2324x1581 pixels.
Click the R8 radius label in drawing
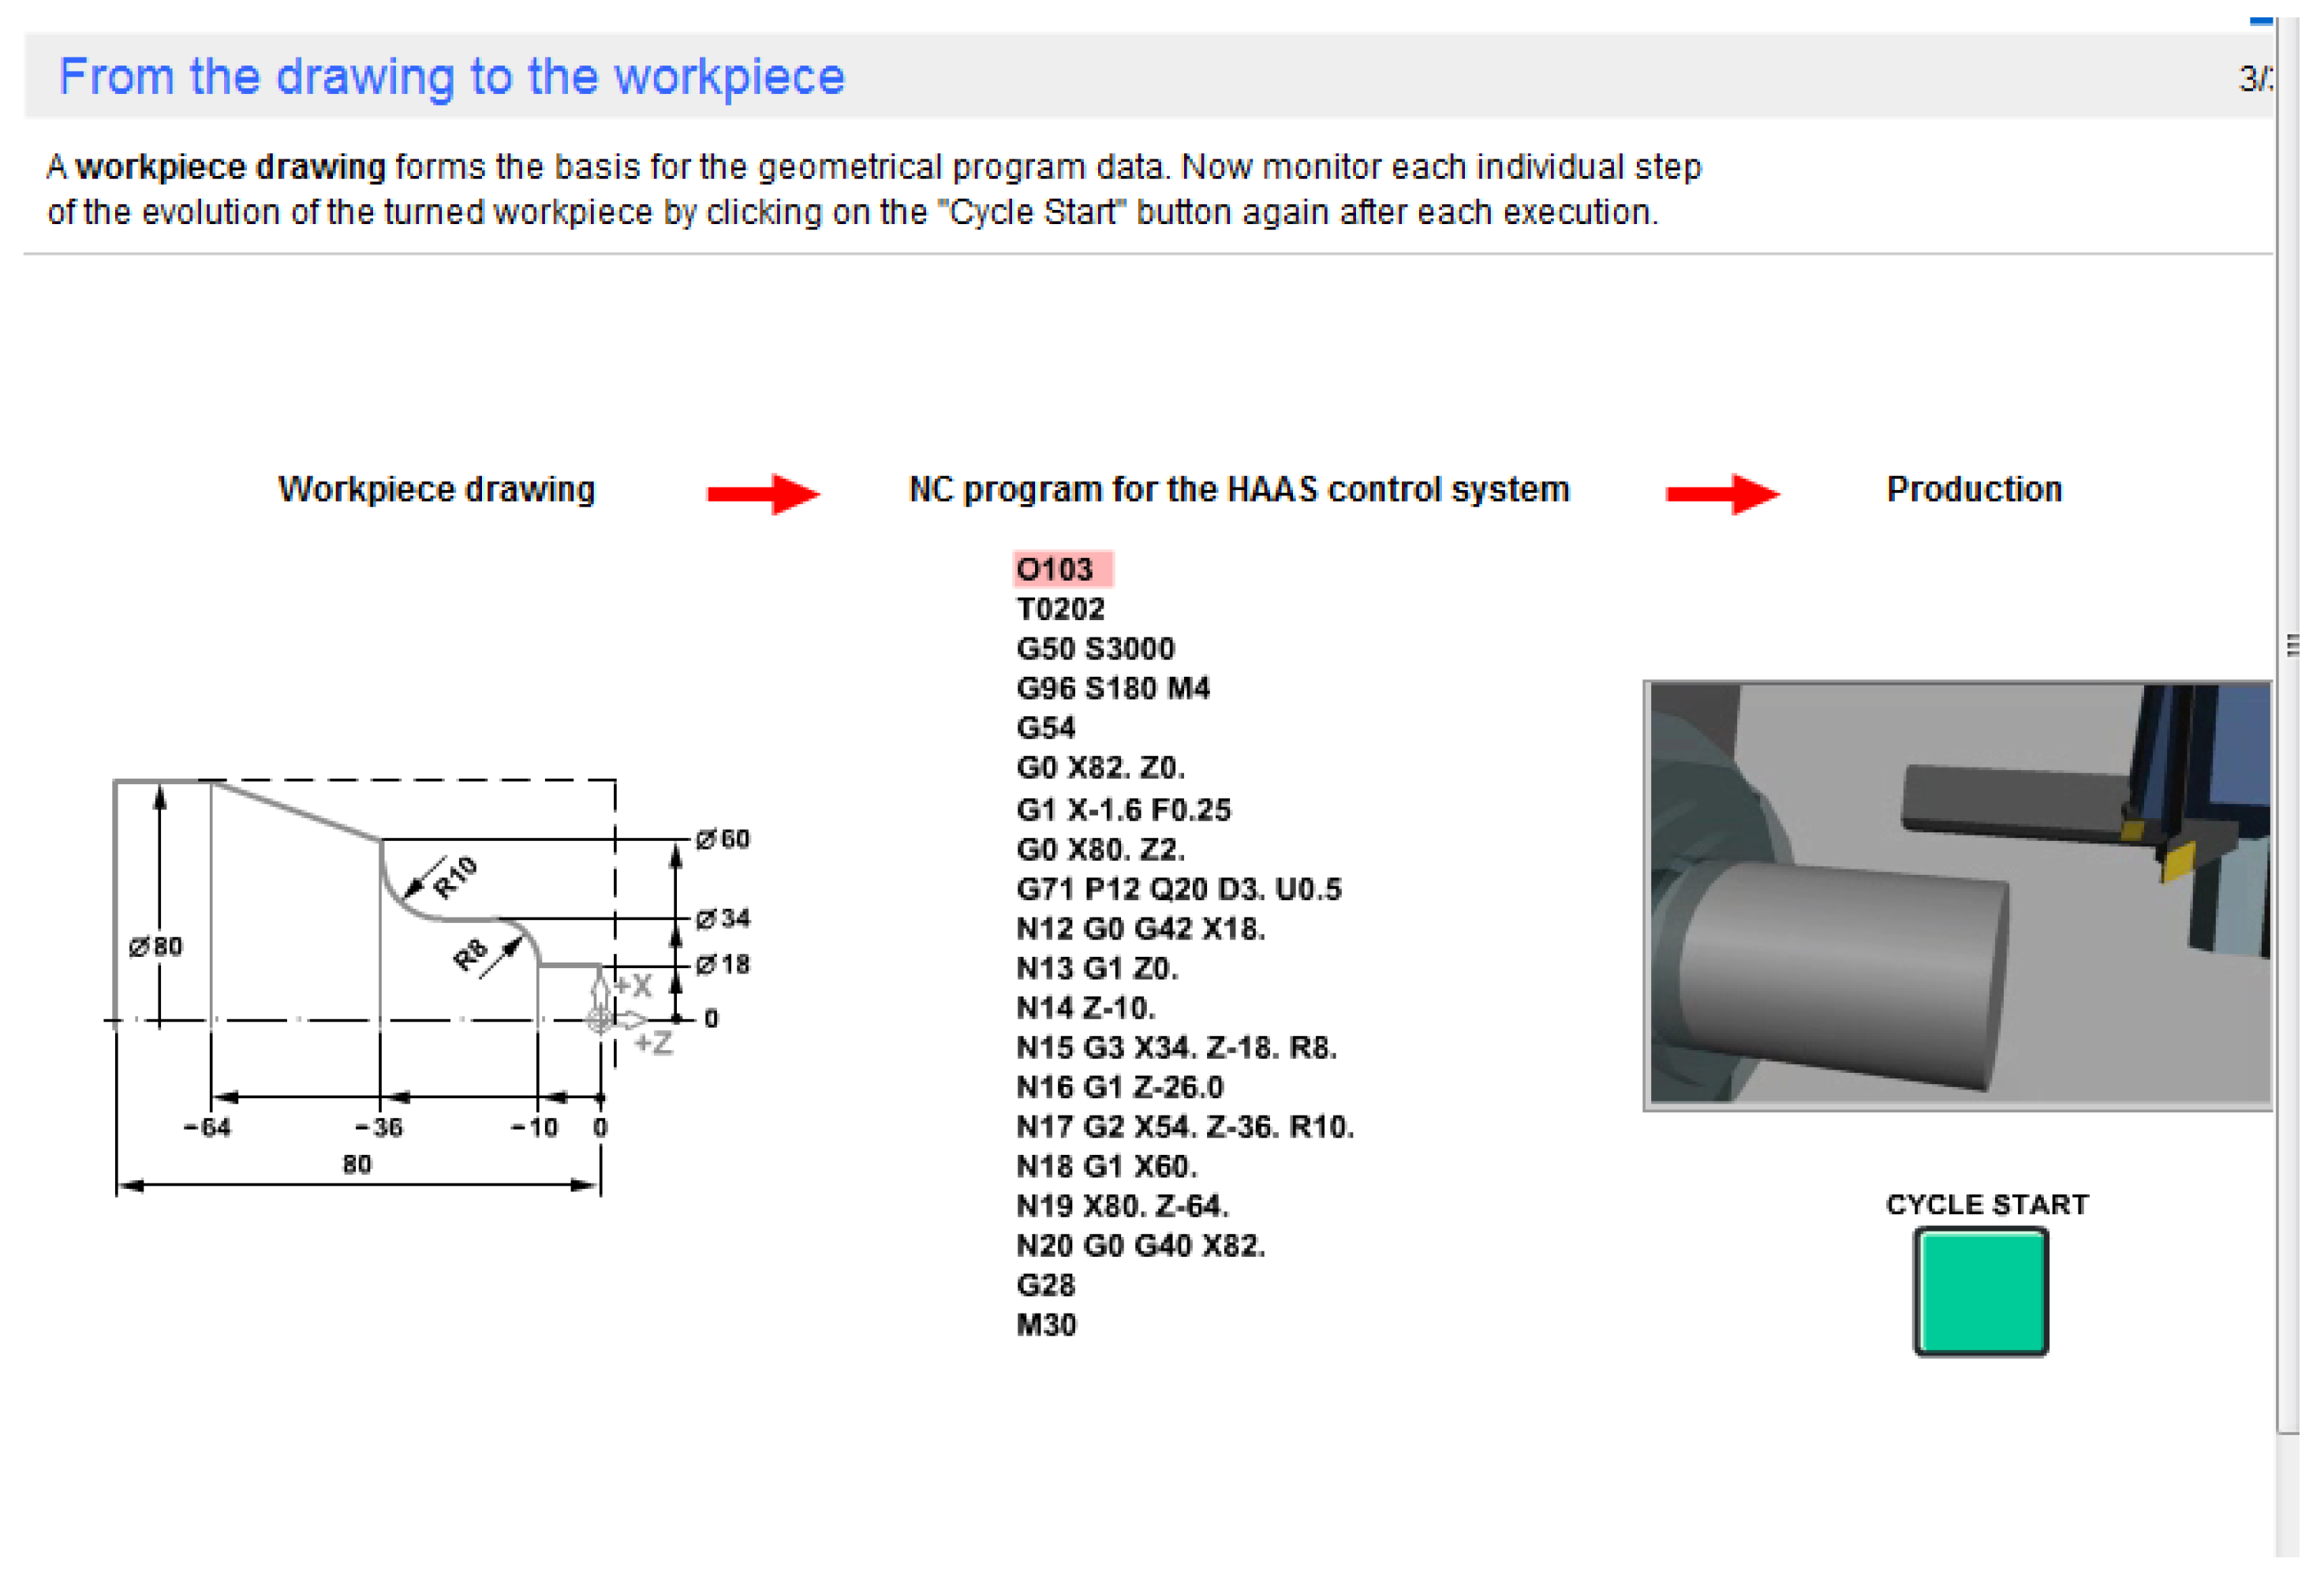(x=470, y=955)
